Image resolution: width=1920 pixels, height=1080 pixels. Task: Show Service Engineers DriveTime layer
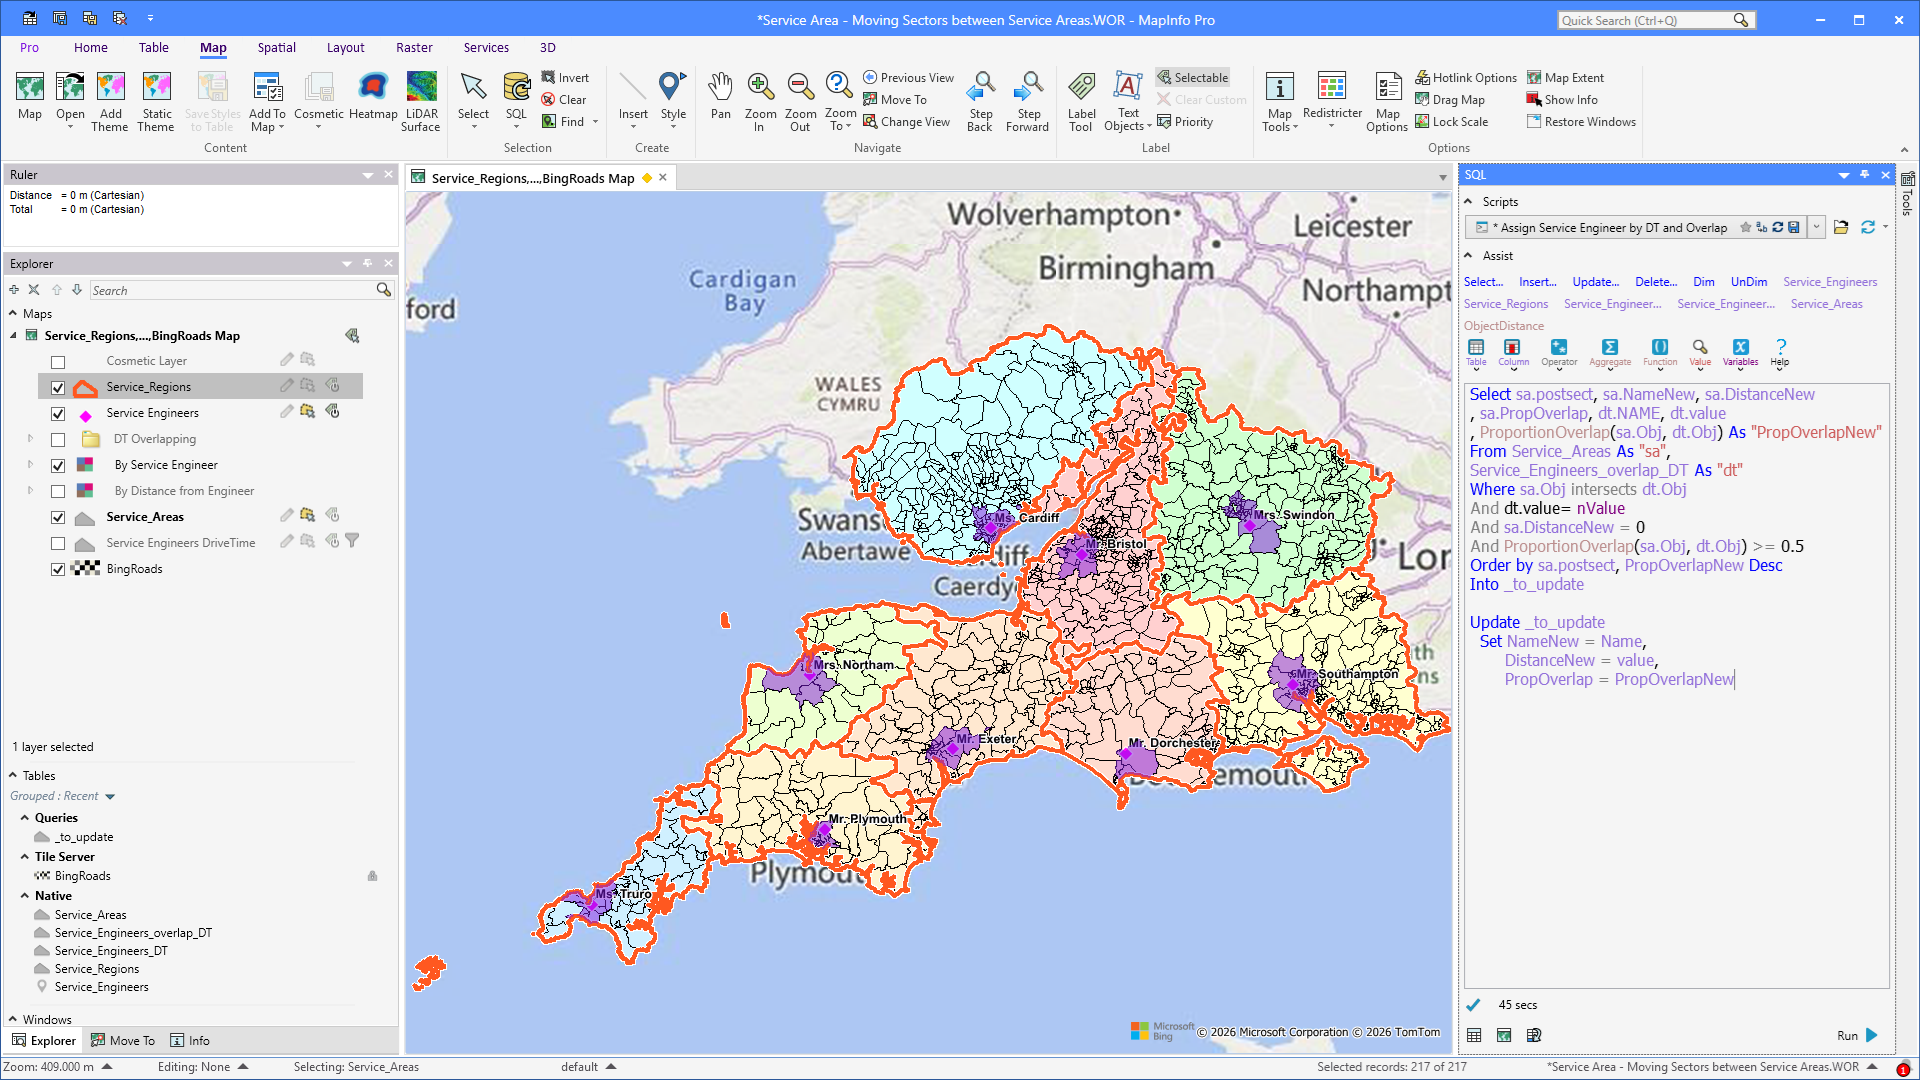pyautogui.click(x=58, y=544)
